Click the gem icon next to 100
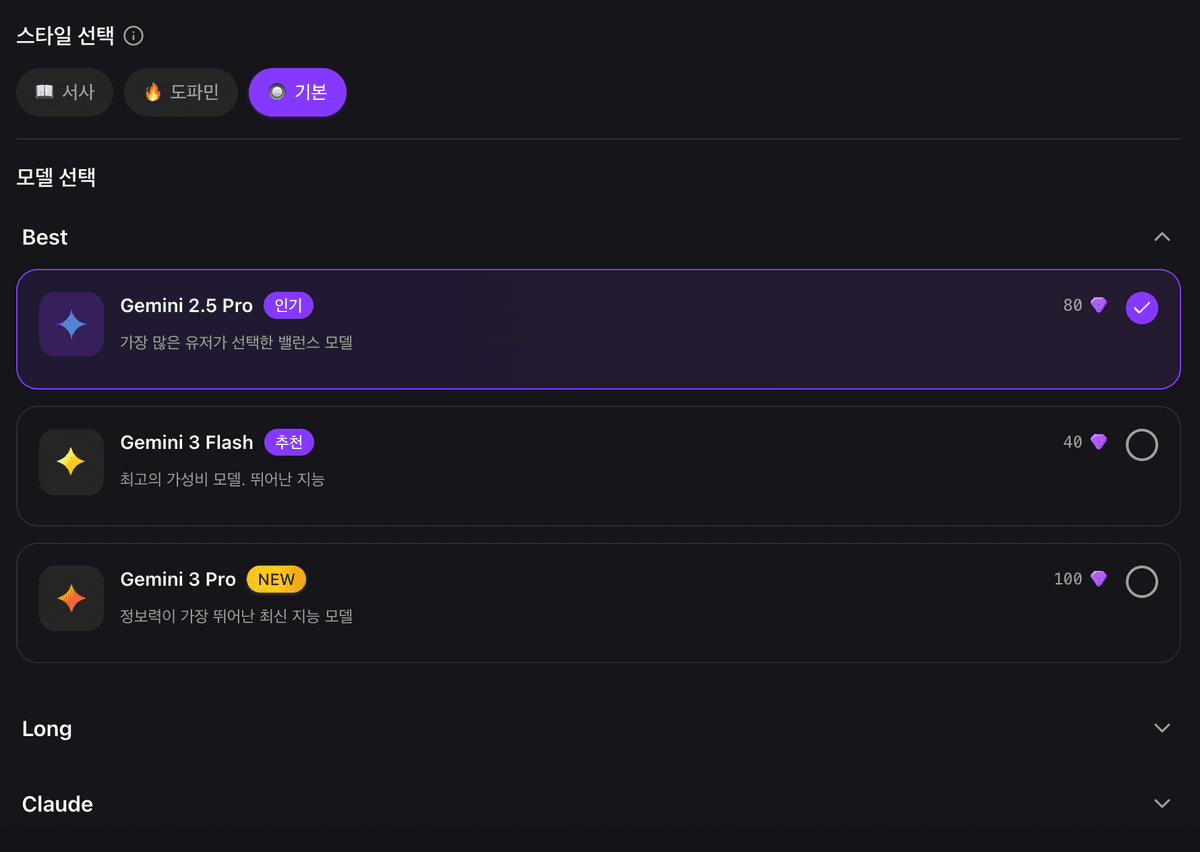 point(1099,579)
